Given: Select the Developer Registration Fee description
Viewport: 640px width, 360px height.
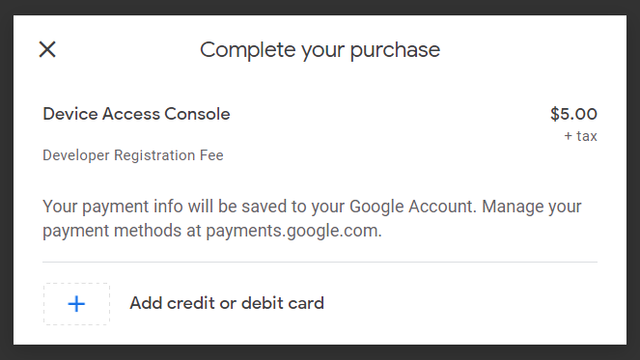Looking at the screenshot, I should pos(133,155).
